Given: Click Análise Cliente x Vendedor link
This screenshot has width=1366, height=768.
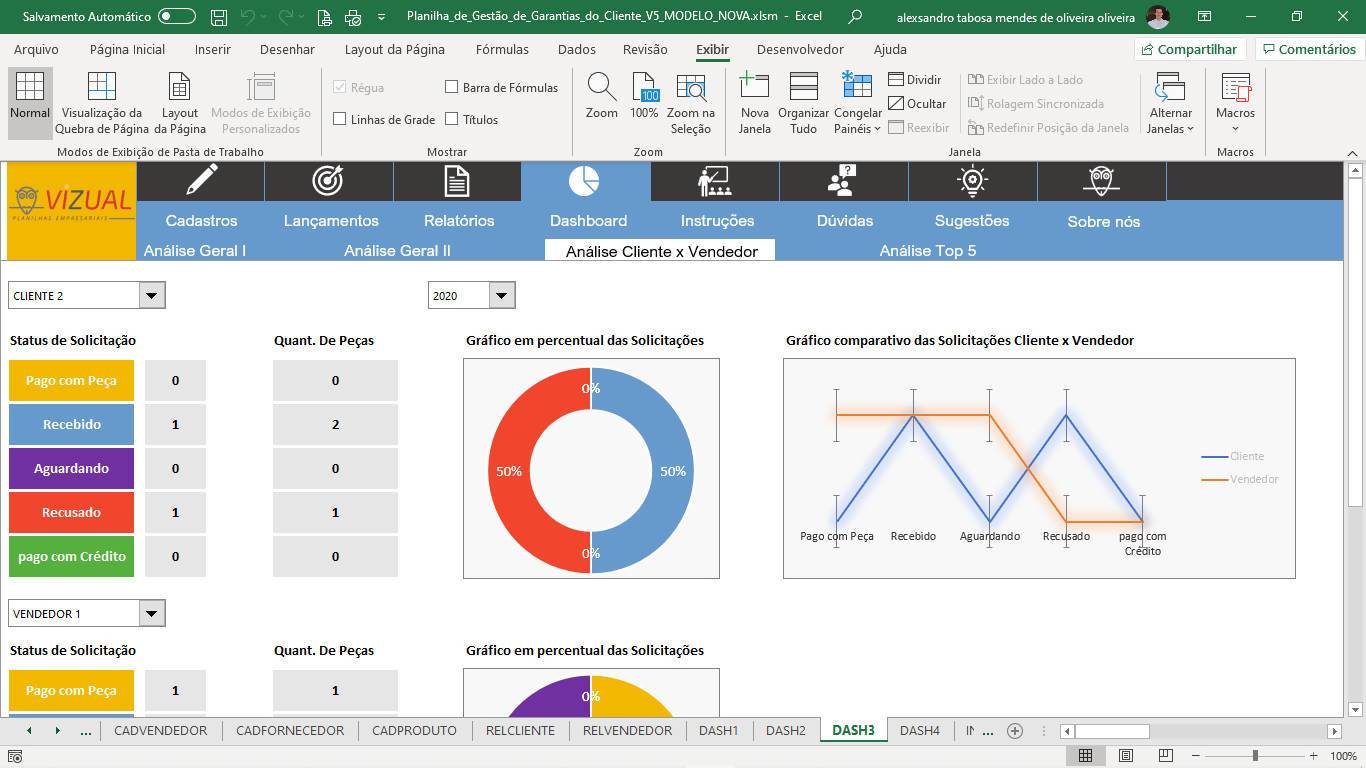Looking at the screenshot, I should pos(661,251).
